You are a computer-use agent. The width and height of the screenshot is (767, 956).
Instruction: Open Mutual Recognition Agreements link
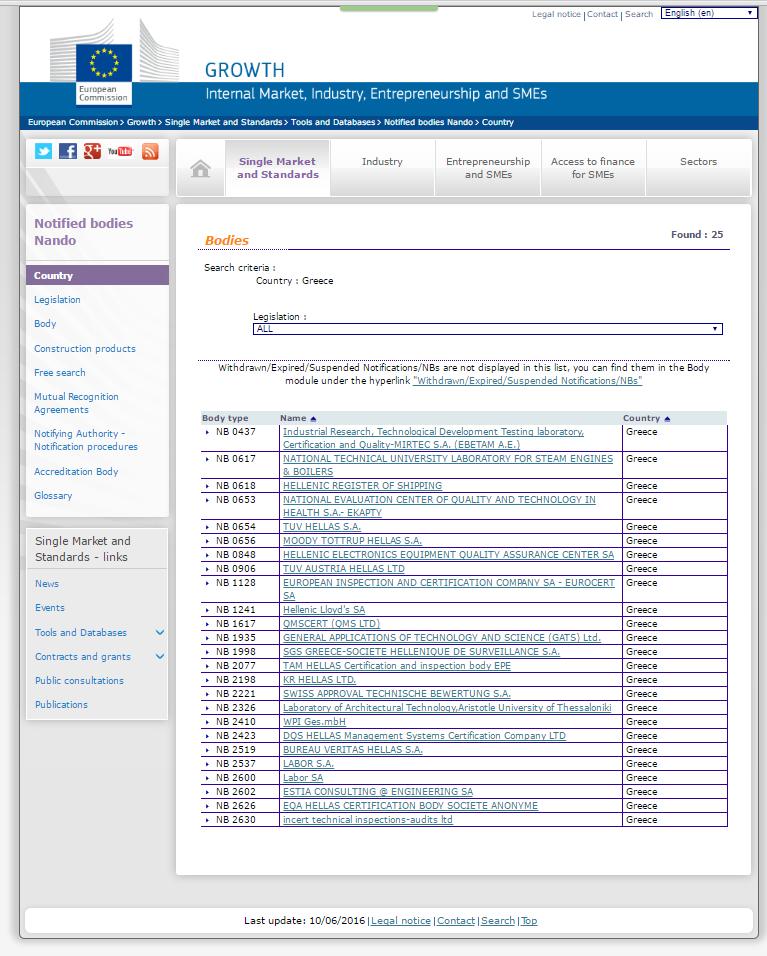coord(76,403)
